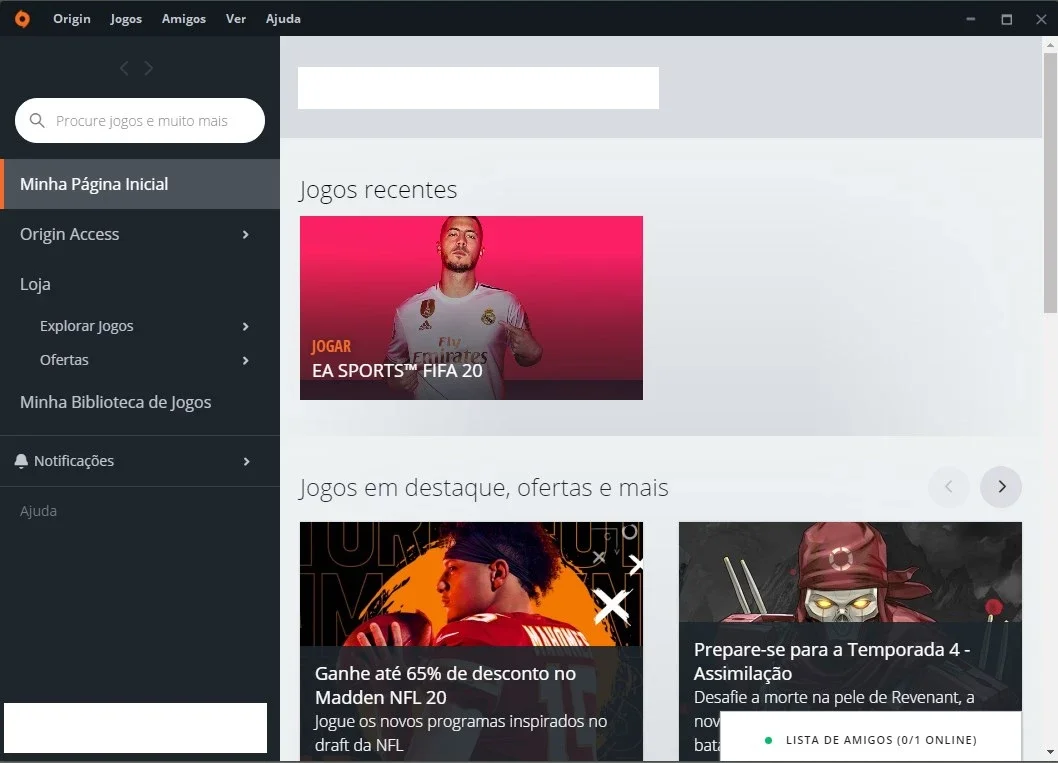This screenshot has width=1058, height=763.
Task: Click the Origin logo icon
Action: point(22,19)
